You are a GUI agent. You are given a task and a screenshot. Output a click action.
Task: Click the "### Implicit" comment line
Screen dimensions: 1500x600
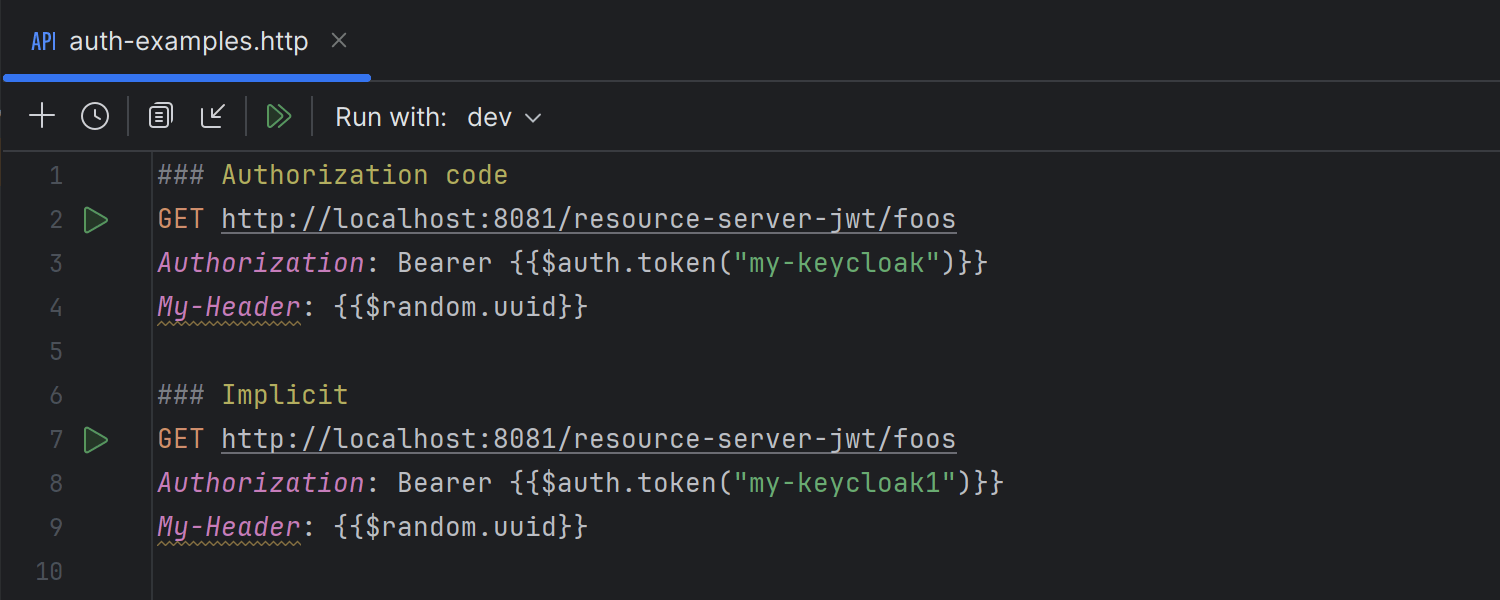pos(253,395)
